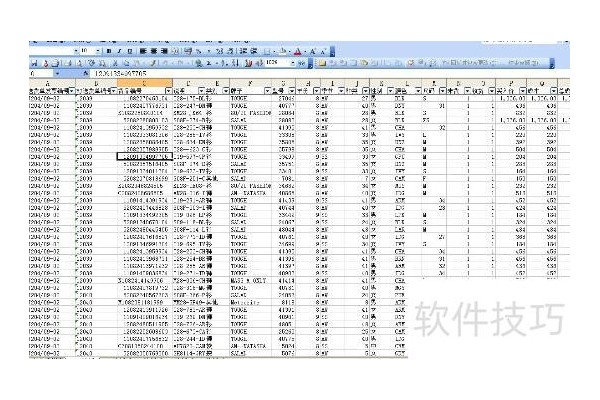This screenshot has height=400, width=600.
Task: Select the first "RM/II FASHION" cell
Action: 250,113
